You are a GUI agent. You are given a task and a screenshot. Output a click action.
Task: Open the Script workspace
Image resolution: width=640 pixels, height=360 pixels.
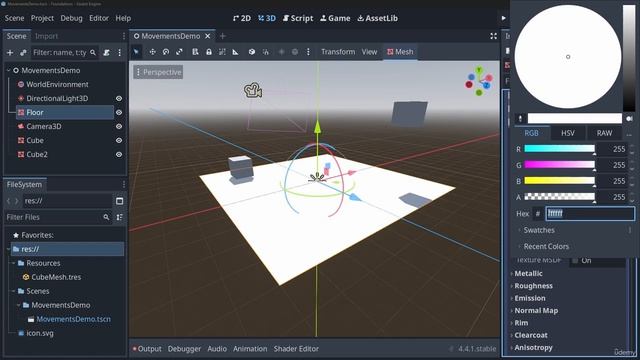pyautogui.click(x=298, y=18)
